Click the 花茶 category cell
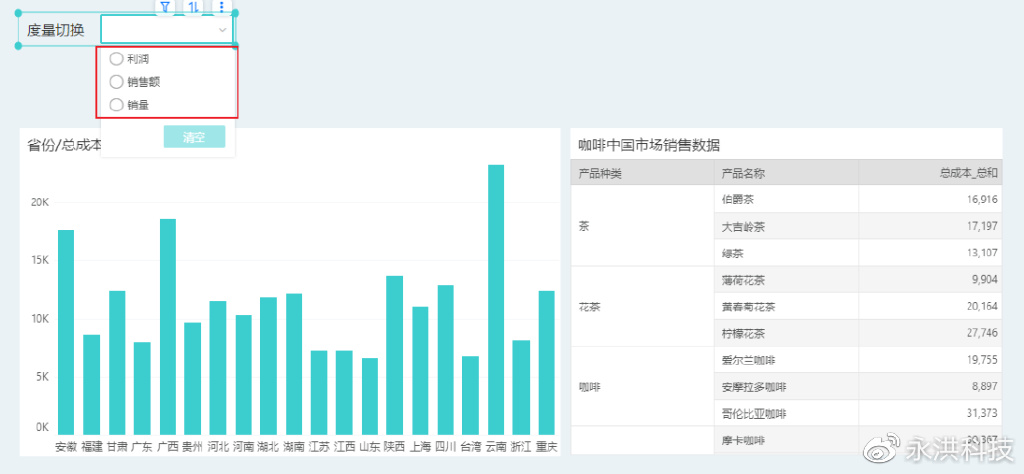The width and height of the screenshot is (1024, 474). coord(643,306)
